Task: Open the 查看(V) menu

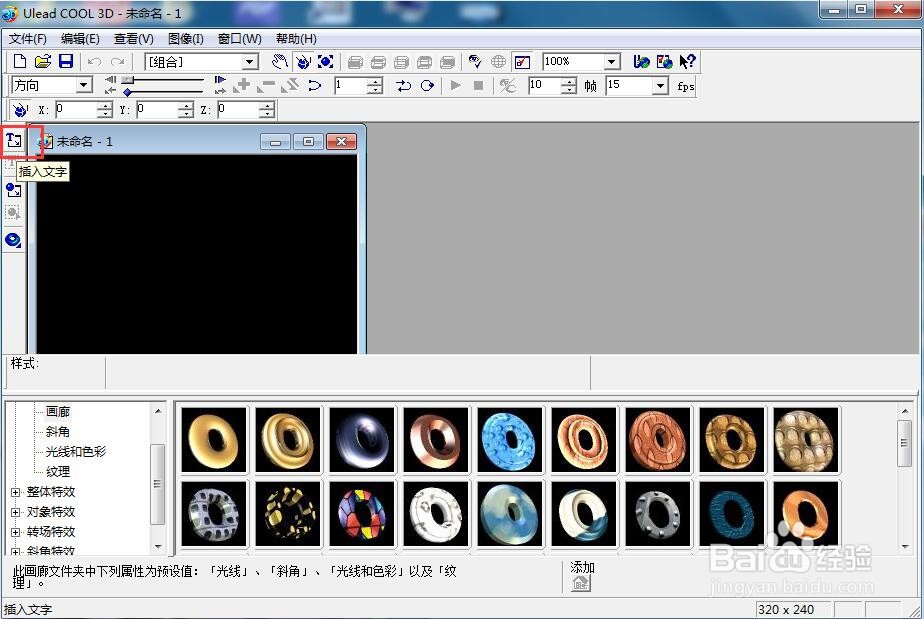Action: tap(134, 39)
